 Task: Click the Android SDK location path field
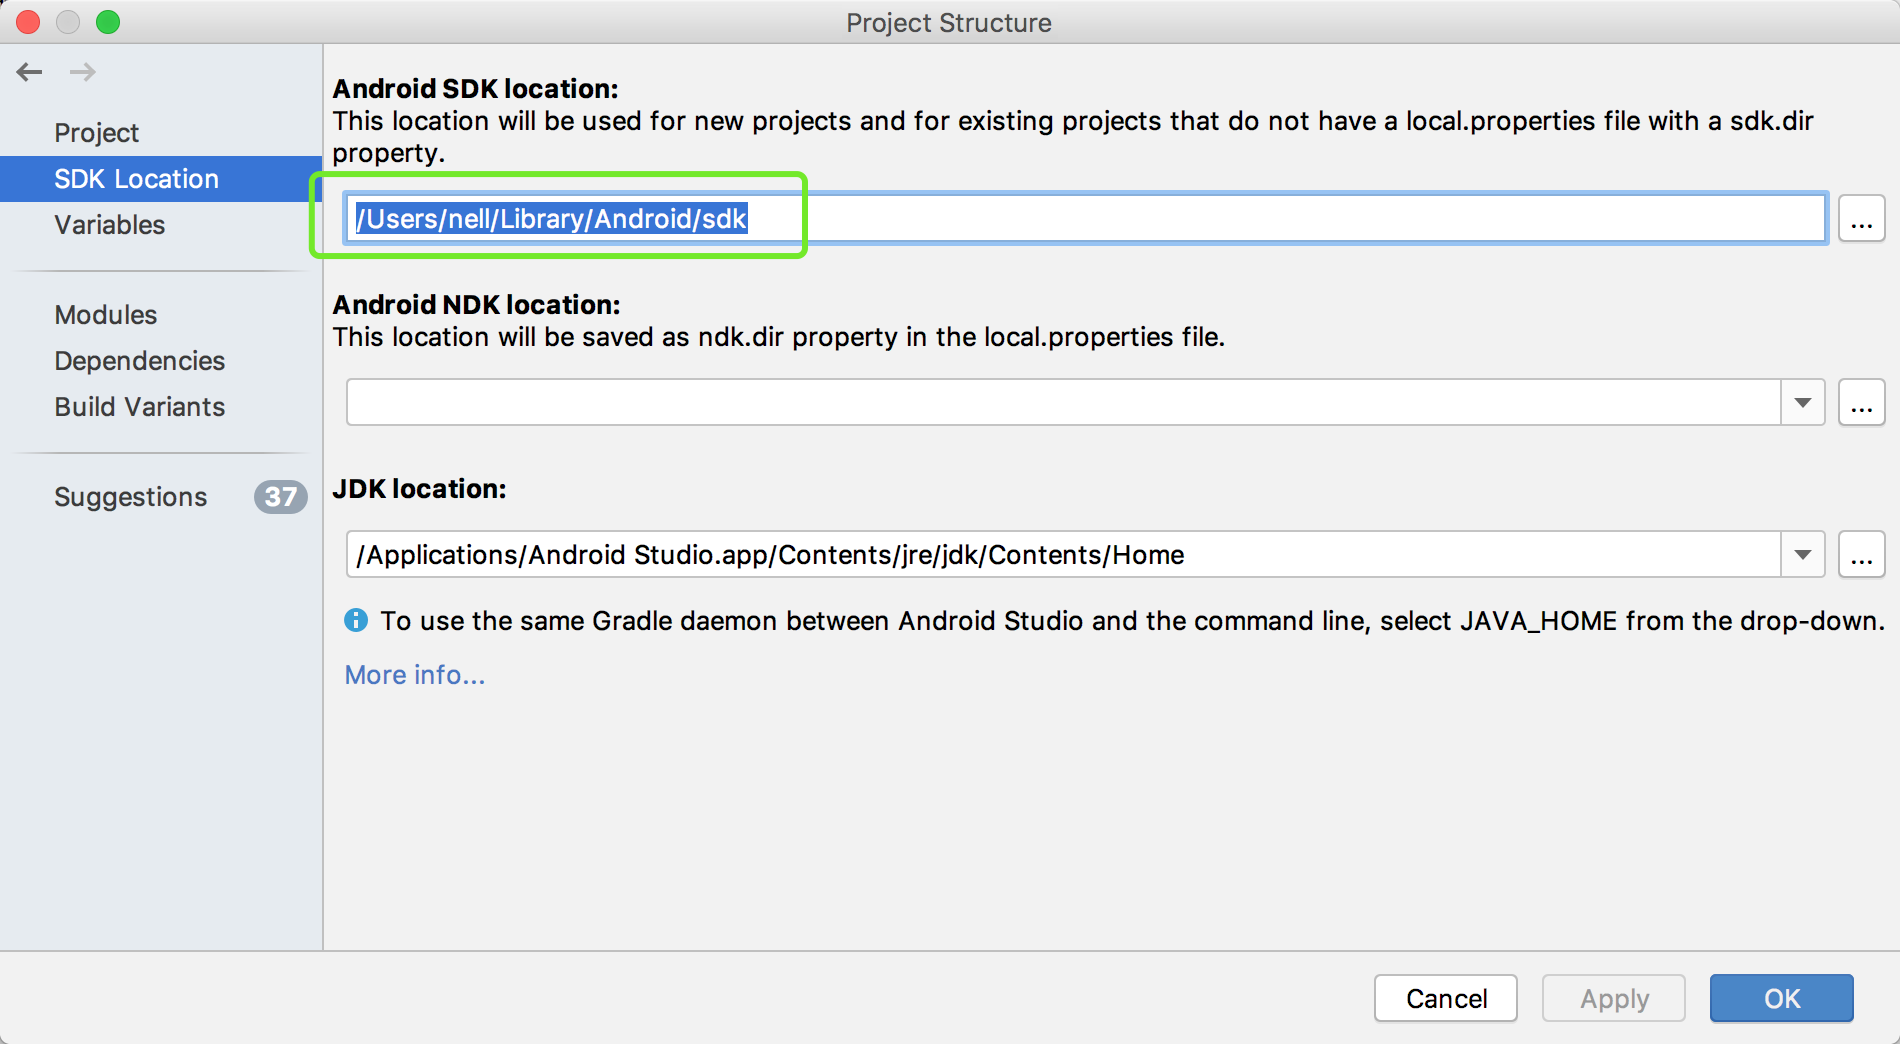coord(1087,219)
